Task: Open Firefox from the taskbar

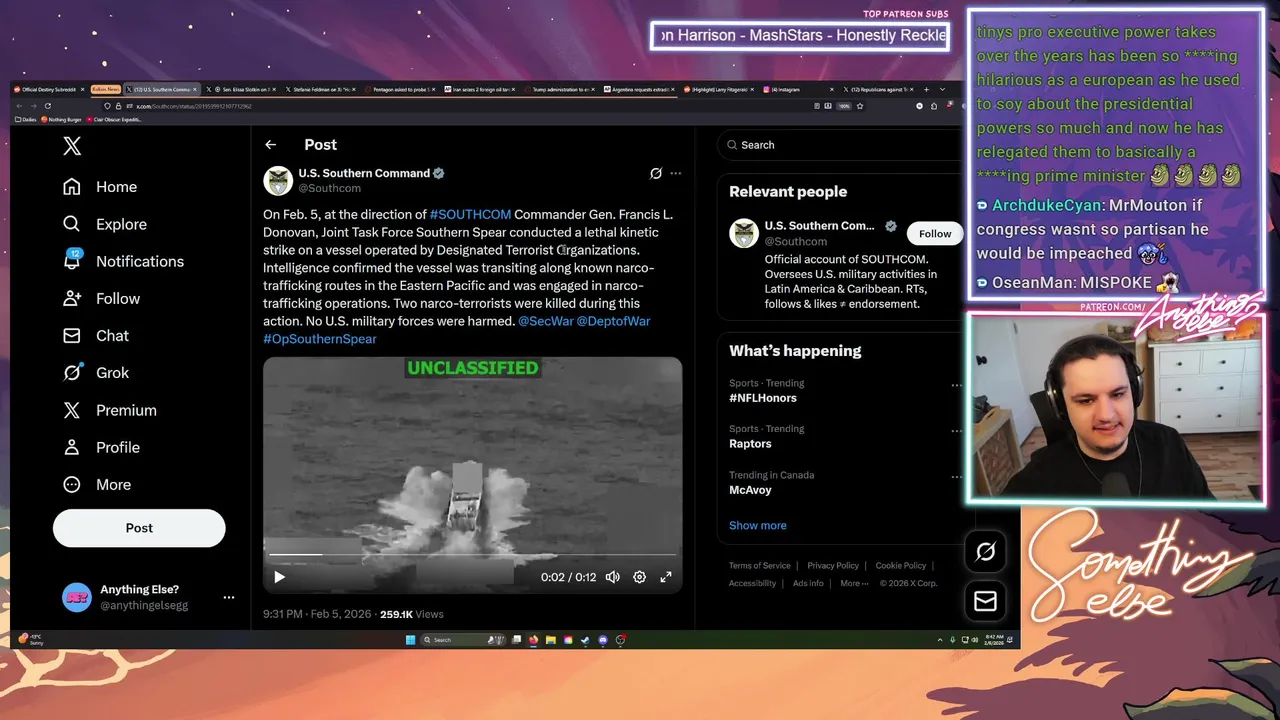Action: click(x=534, y=640)
